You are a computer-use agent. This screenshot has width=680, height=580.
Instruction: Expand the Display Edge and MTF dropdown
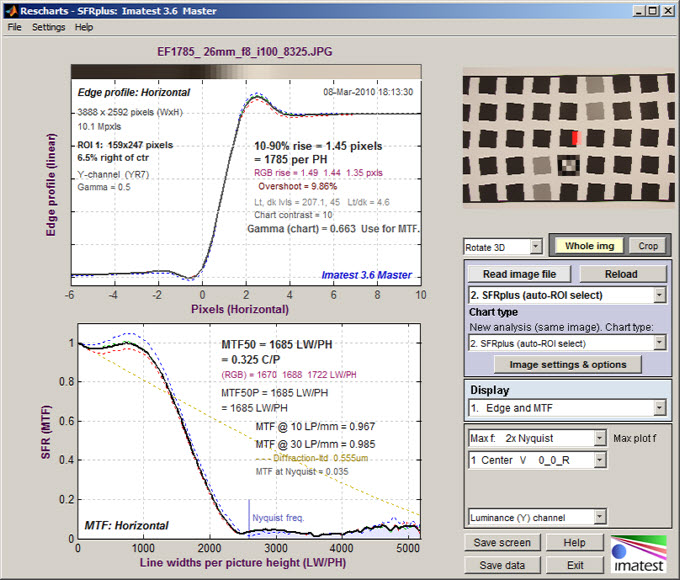567,408
